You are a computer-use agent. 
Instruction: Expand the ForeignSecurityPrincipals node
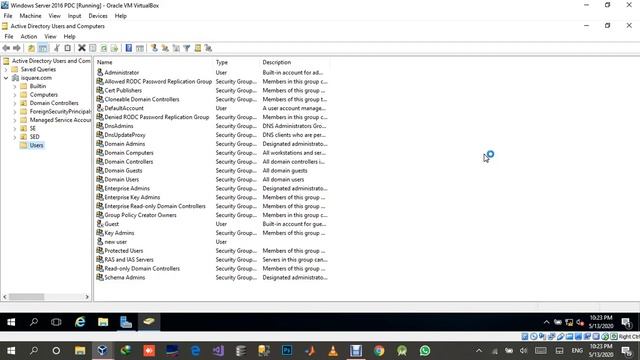click(x=15, y=111)
